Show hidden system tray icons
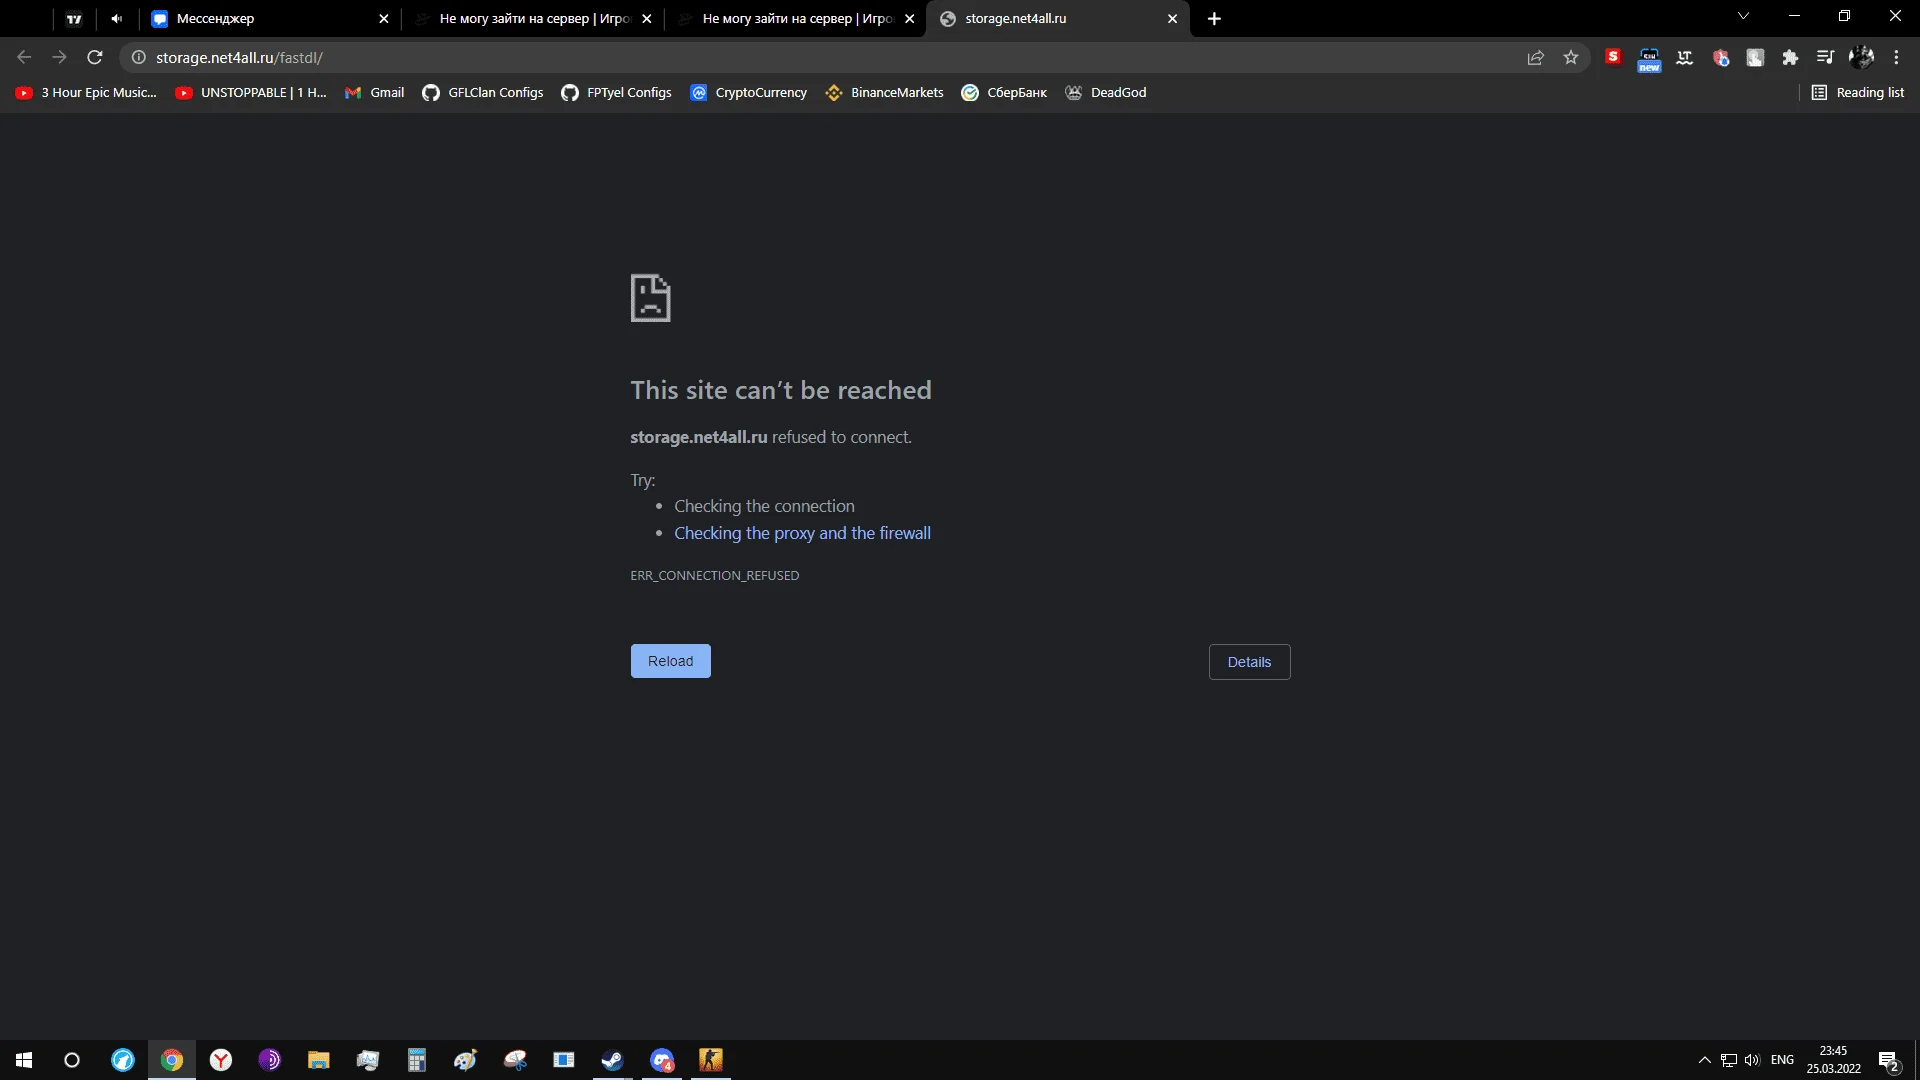The width and height of the screenshot is (1920, 1080). tap(1704, 1060)
